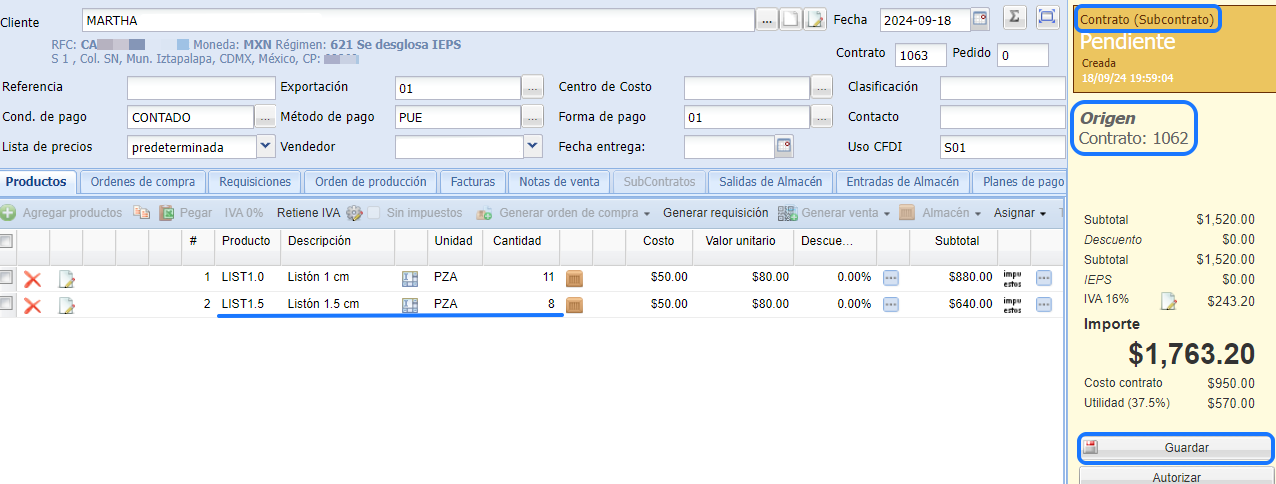Image resolution: width=1276 pixels, height=484 pixels.
Task: Click the warehouse box icon for LIST1.5
Action: (574, 304)
